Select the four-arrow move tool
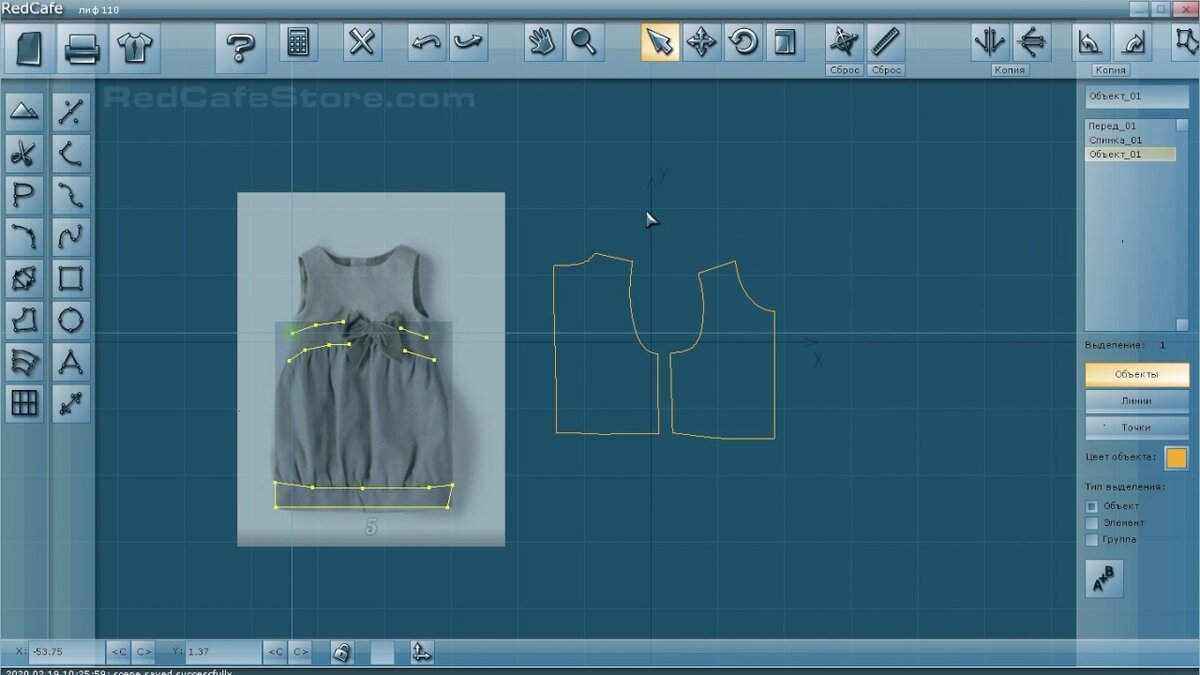Image resolution: width=1200 pixels, height=675 pixels. tap(701, 42)
